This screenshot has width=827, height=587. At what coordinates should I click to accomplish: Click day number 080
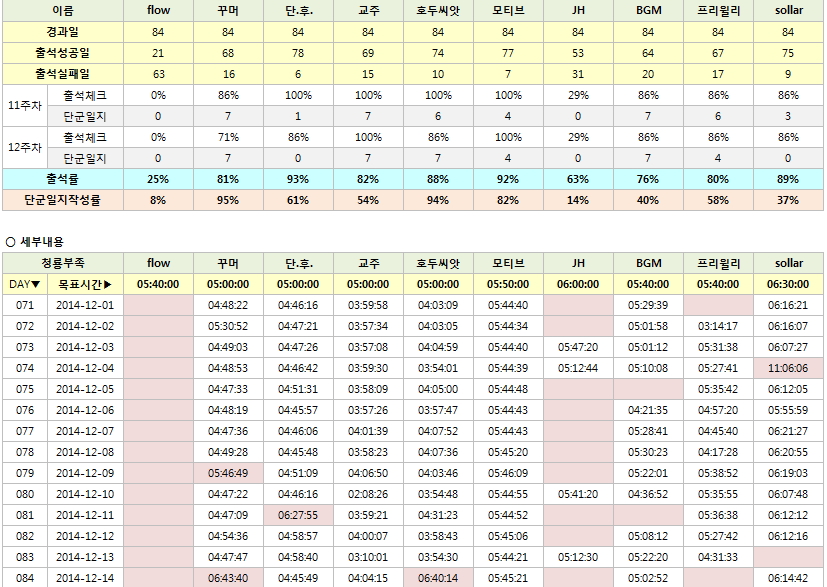pyautogui.click(x=25, y=494)
